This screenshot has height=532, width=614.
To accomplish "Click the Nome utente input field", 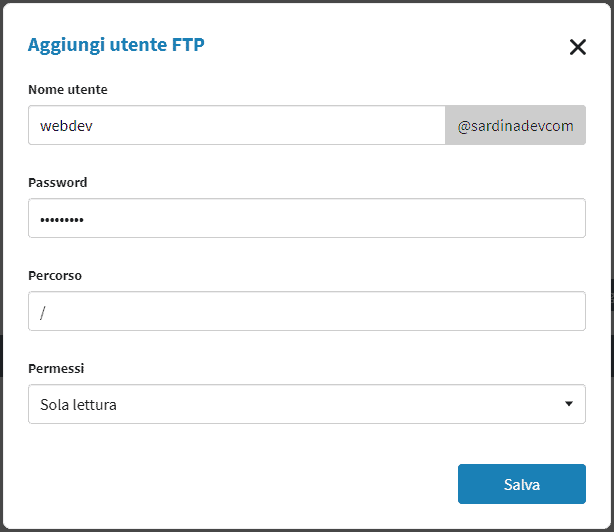I will pyautogui.click(x=236, y=126).
